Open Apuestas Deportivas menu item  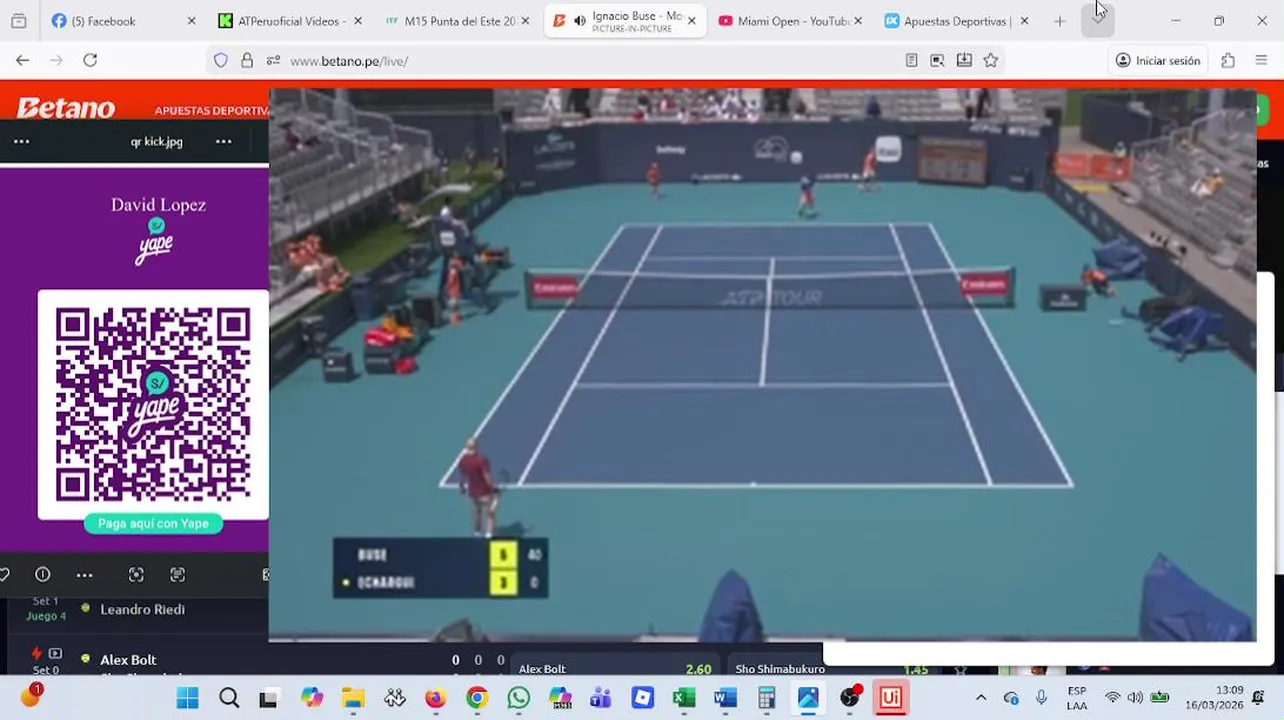coord(212,111)
